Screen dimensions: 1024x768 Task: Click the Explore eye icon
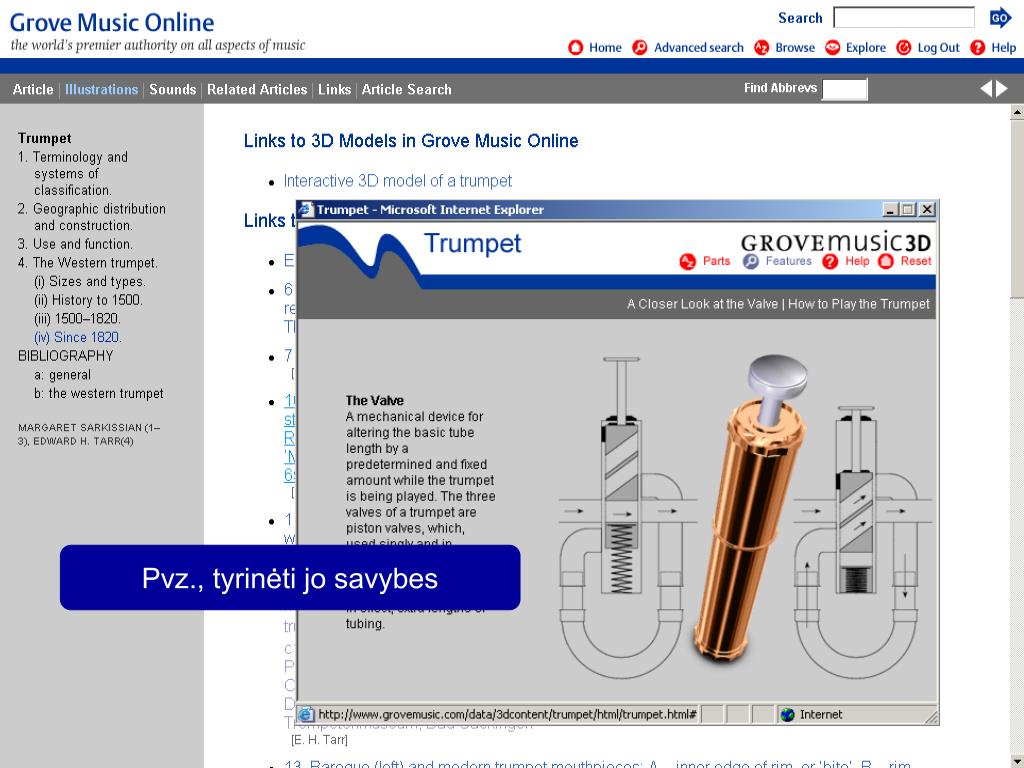click(832, 48)
